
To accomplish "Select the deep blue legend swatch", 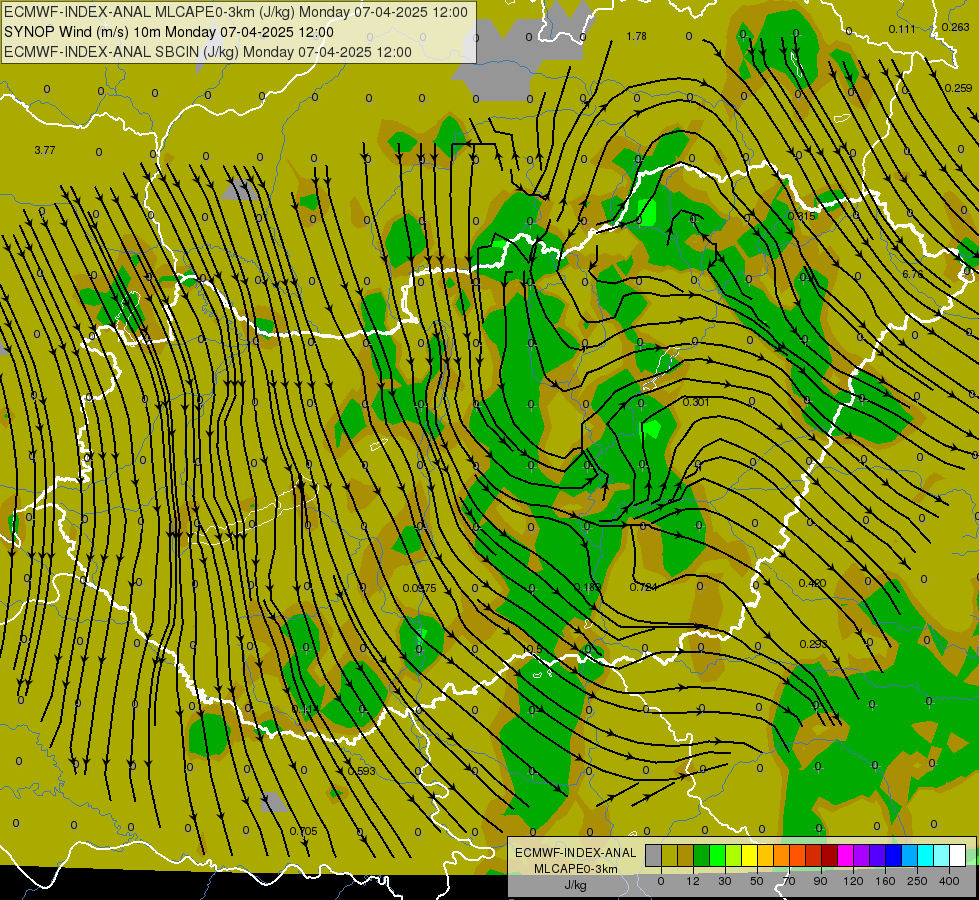I will click(x=894, y=855).
